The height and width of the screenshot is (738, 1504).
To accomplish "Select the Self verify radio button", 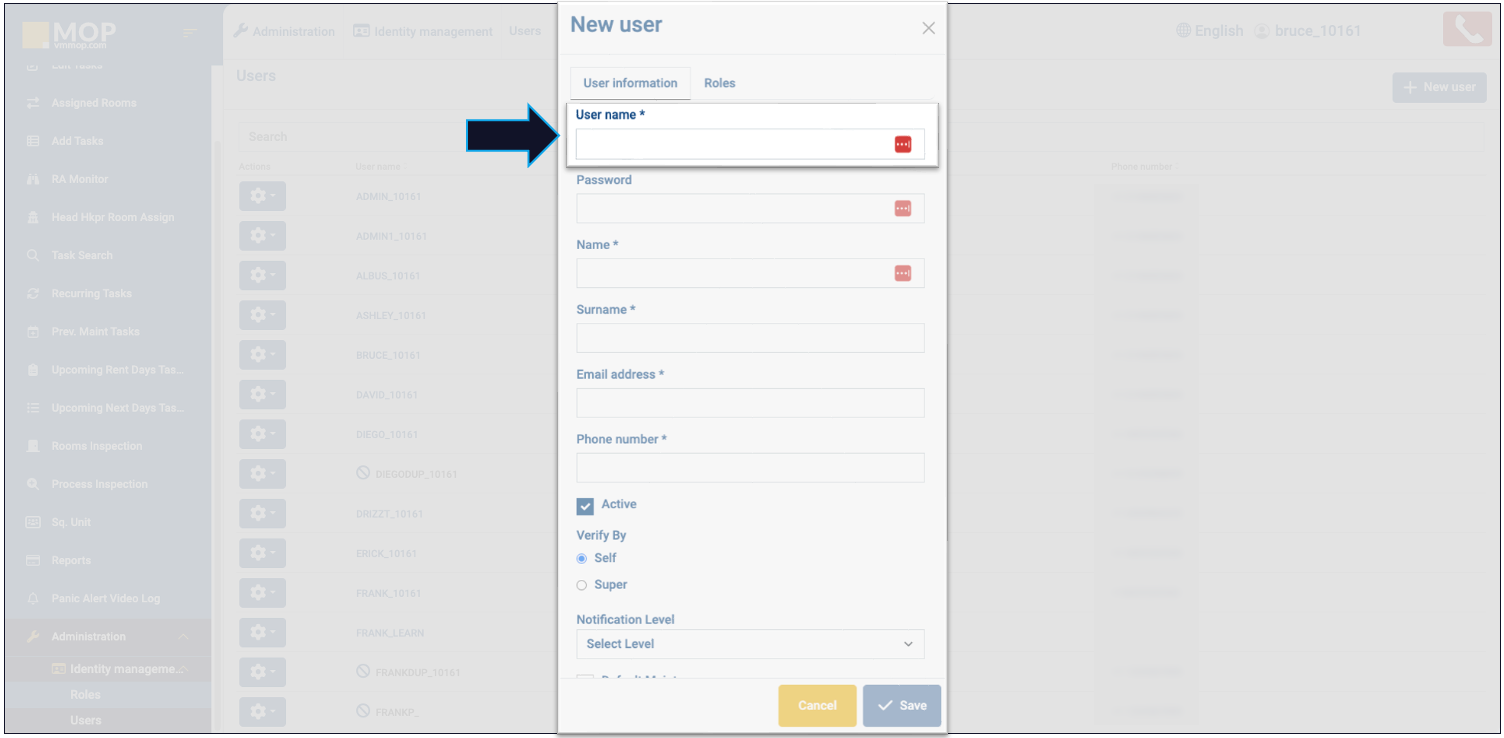I will (582, 558).
